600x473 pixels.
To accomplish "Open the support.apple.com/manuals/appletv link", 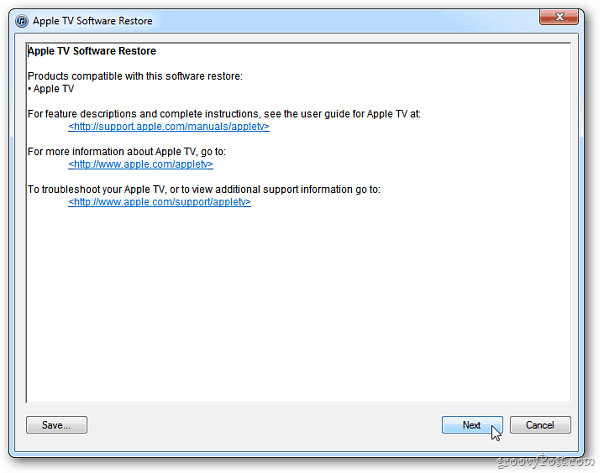I will click(169, 126).
